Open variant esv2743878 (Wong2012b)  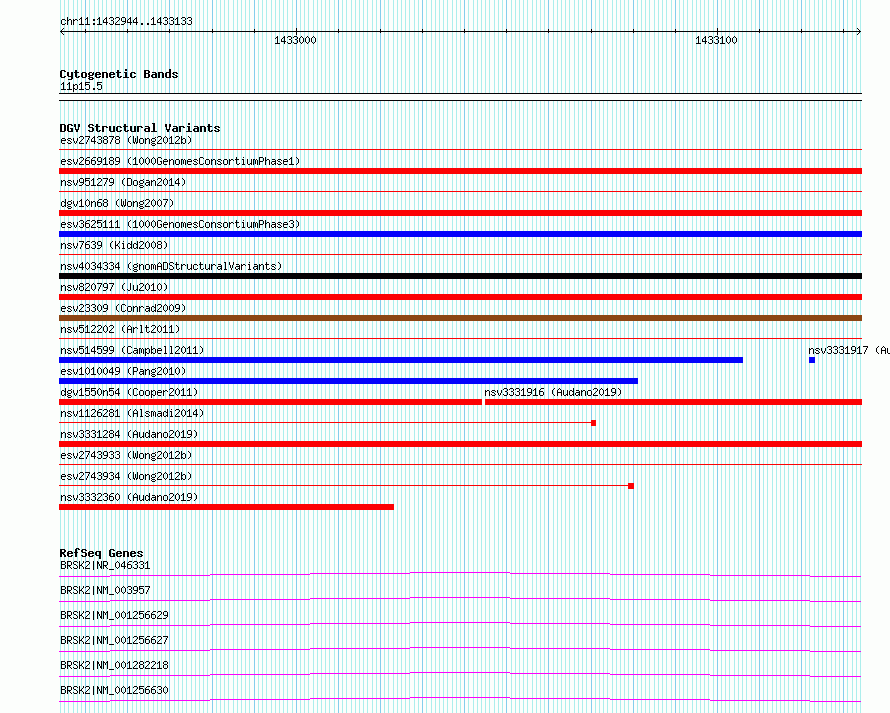click(126, 140)
